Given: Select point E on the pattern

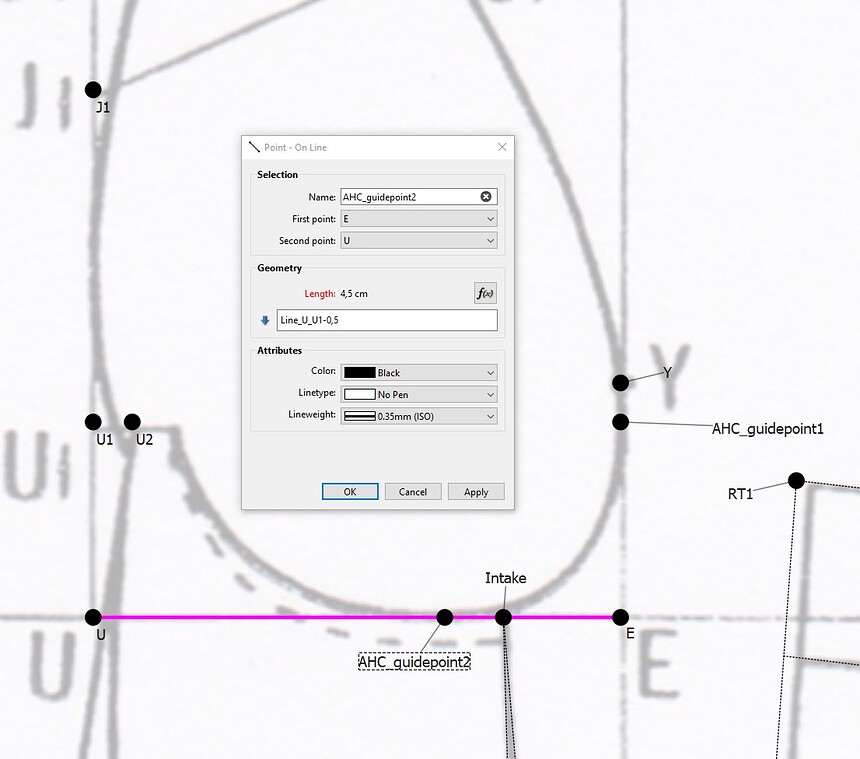Looking at the screenshot, I should click(620, 617).
